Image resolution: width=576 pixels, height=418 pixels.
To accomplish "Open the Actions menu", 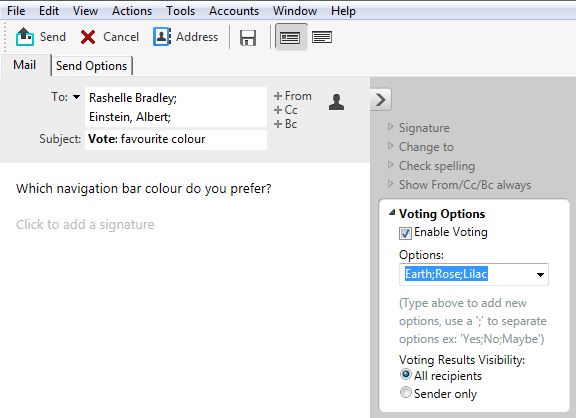I will click(132, 11).
